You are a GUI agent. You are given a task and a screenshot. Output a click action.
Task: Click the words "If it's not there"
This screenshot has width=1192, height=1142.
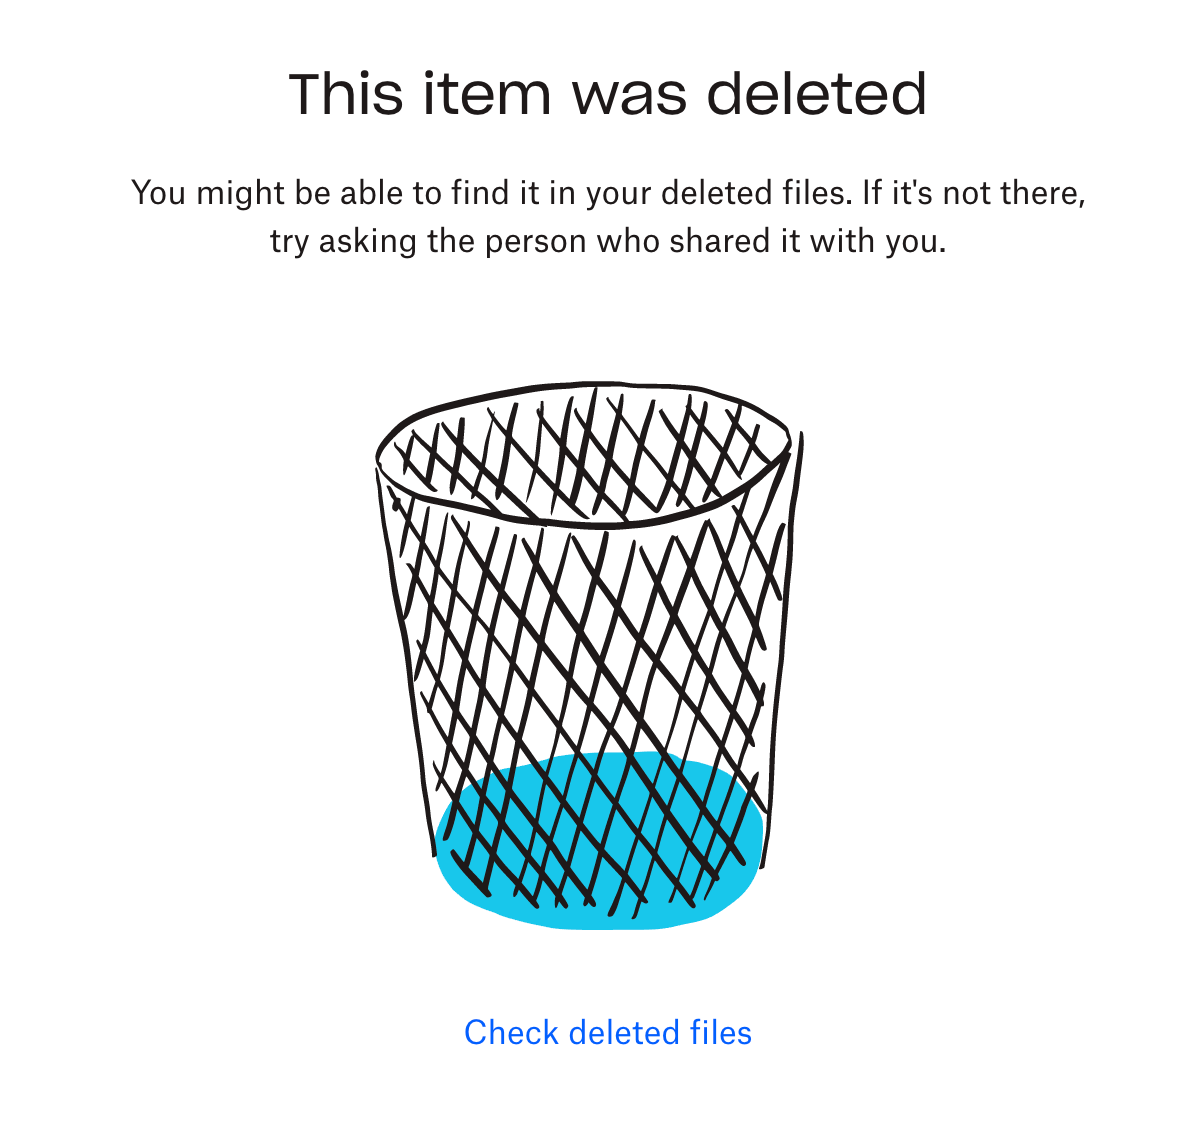pos(974,192)
